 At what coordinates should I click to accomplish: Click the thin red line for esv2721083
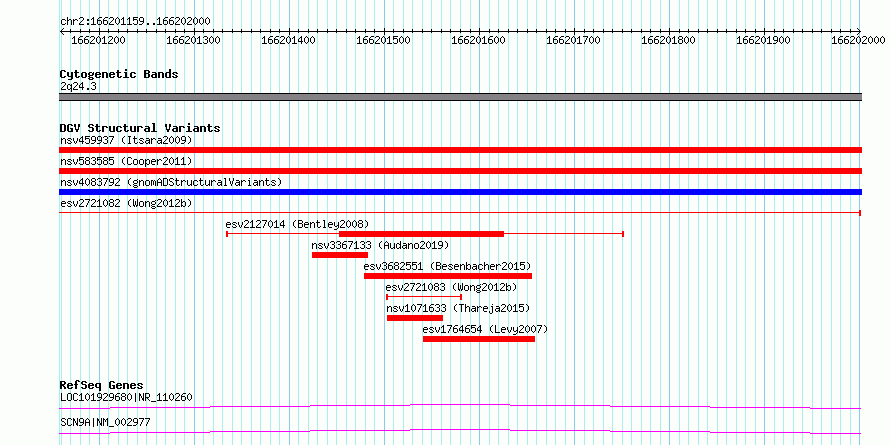[424, 297]
